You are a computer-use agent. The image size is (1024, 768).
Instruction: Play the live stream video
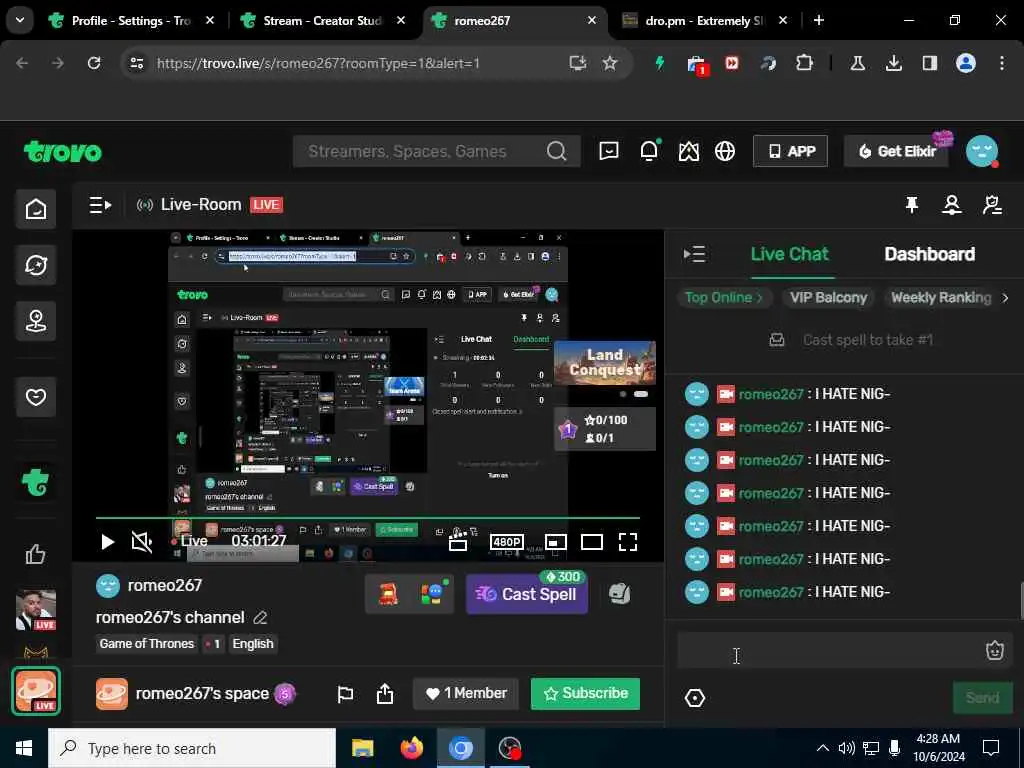click(108, 542)
